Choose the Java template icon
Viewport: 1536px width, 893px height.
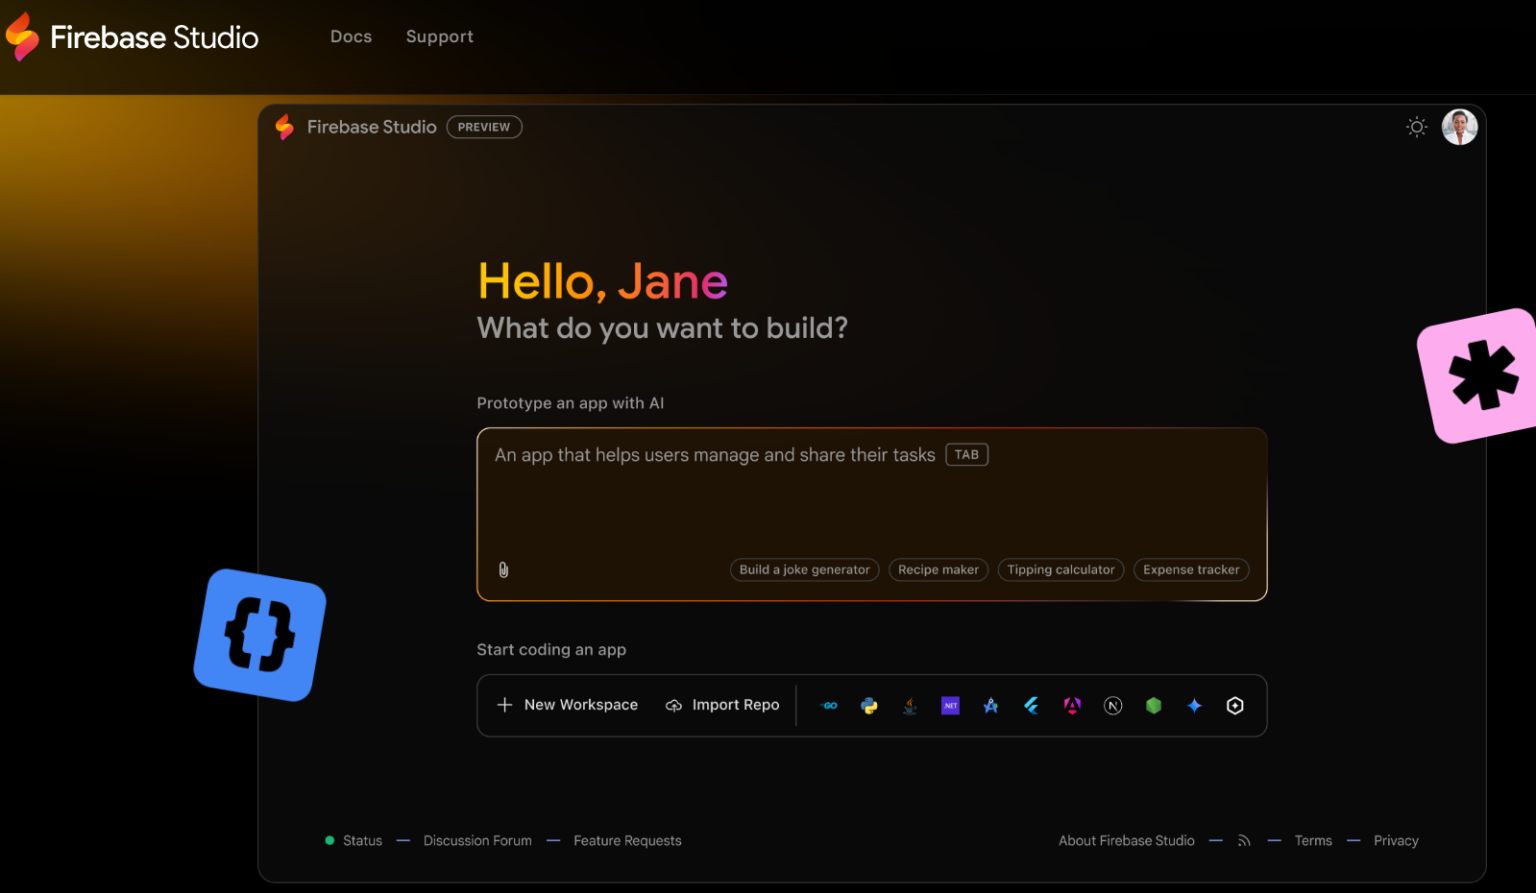[909, 705]
